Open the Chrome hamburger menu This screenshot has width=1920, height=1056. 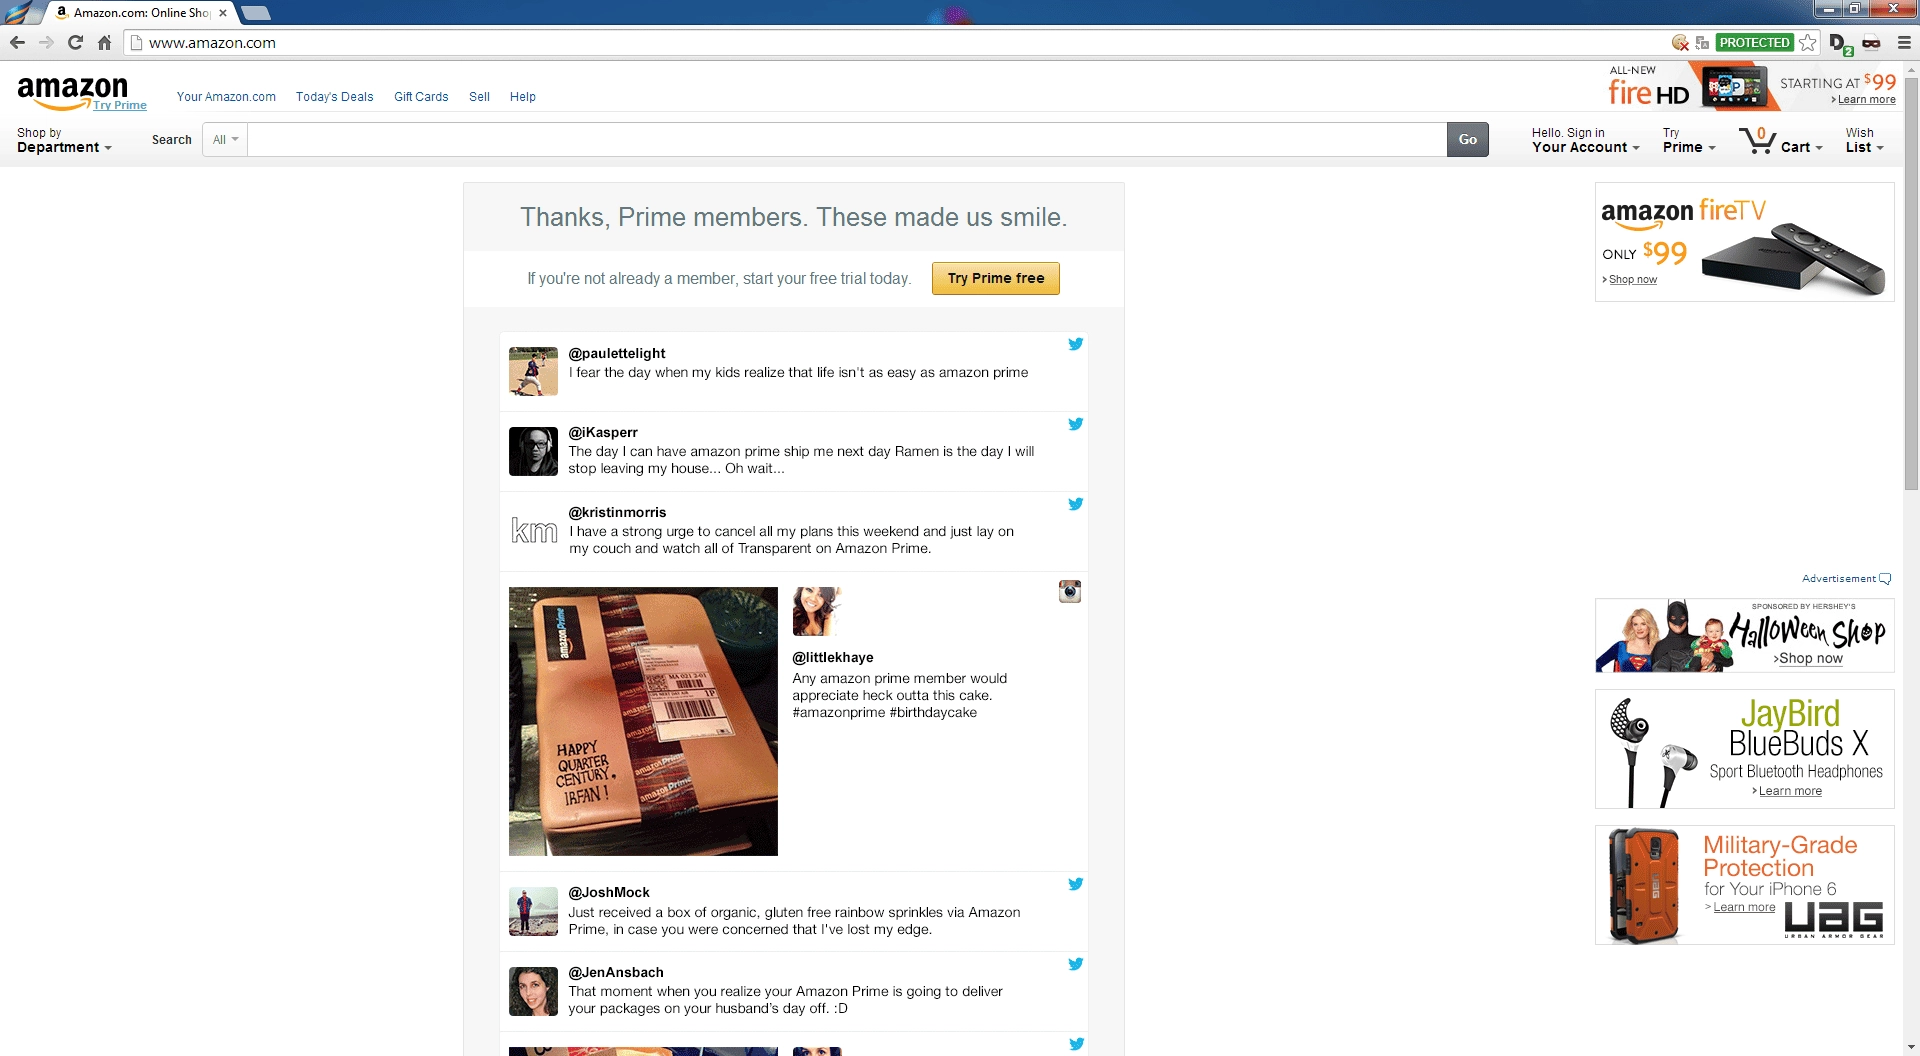pos(1904,42)
